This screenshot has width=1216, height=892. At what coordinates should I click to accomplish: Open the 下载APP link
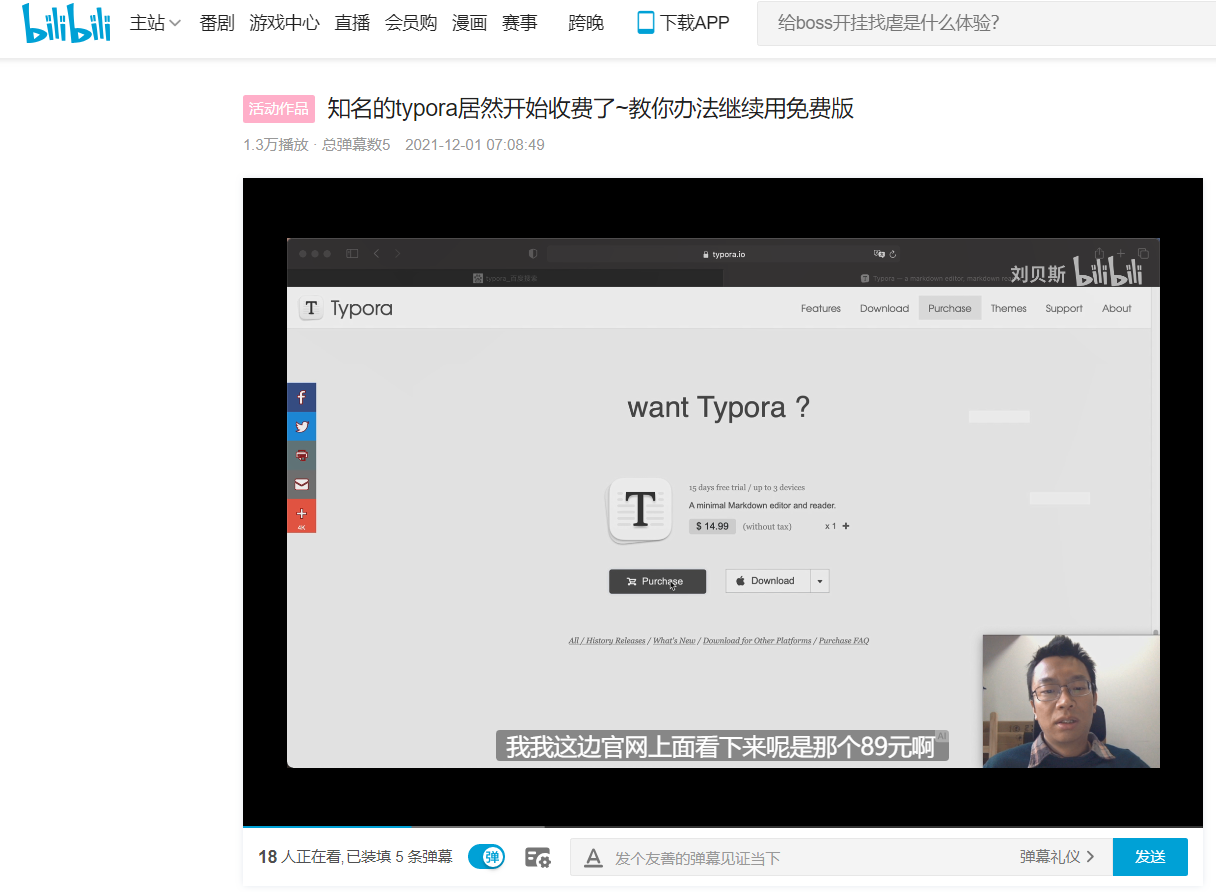(x=694, y=23)
